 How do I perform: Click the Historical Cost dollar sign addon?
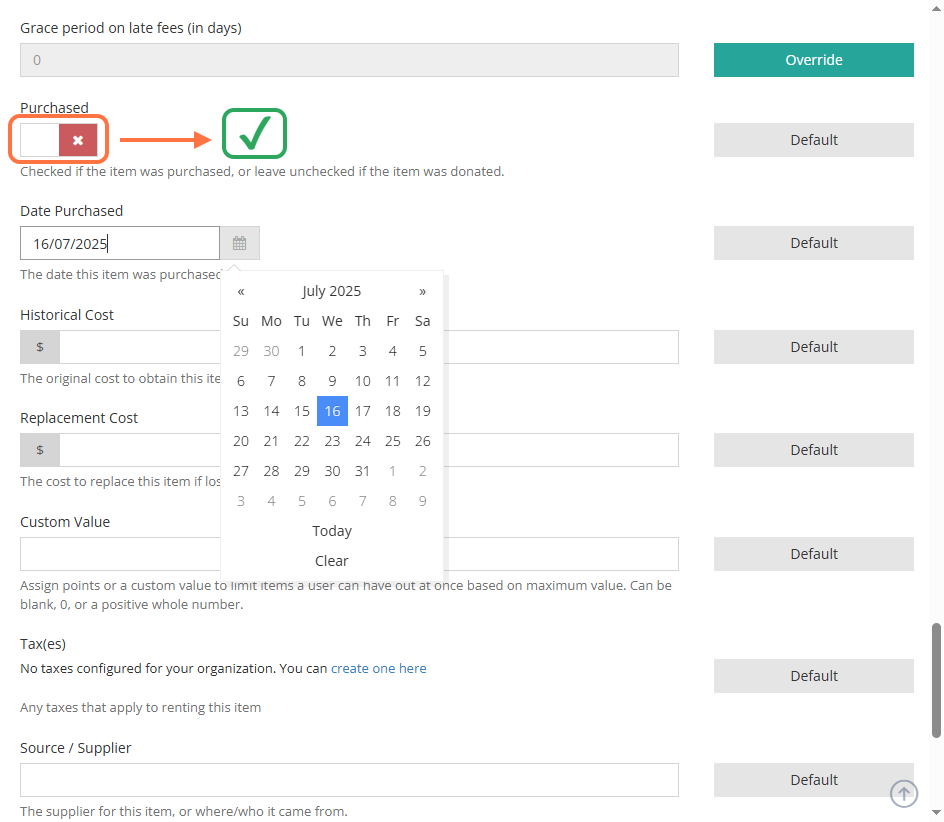click(40, 347)
